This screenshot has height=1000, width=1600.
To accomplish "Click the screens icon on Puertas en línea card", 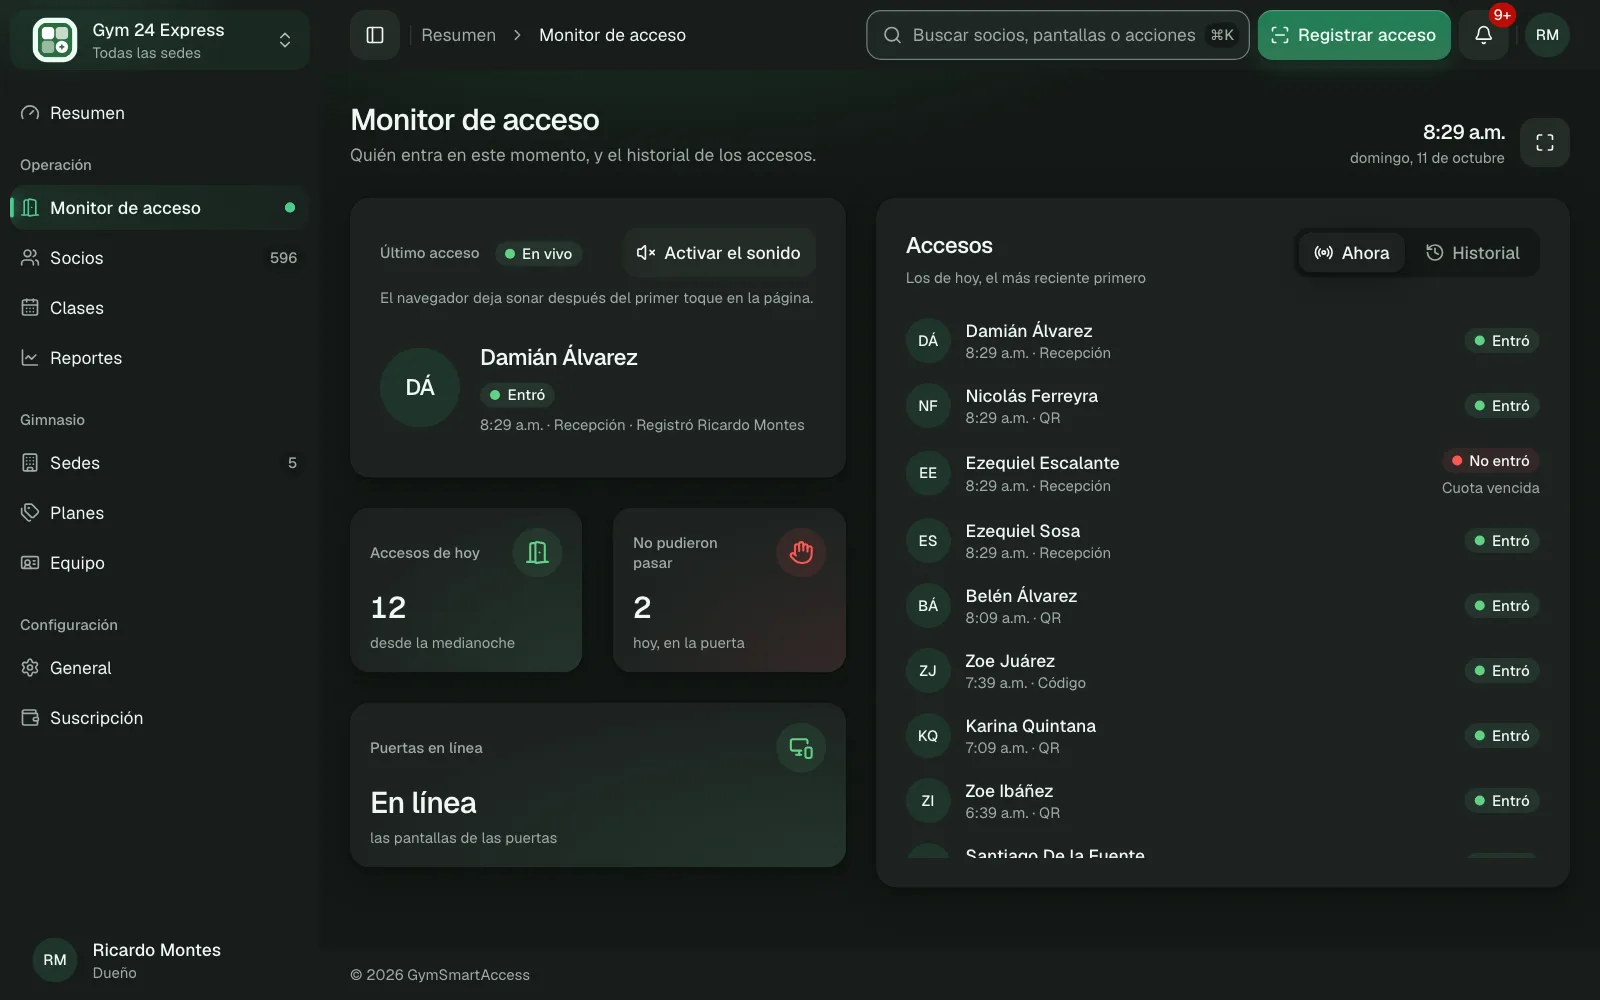I will (x=801, y=748).
